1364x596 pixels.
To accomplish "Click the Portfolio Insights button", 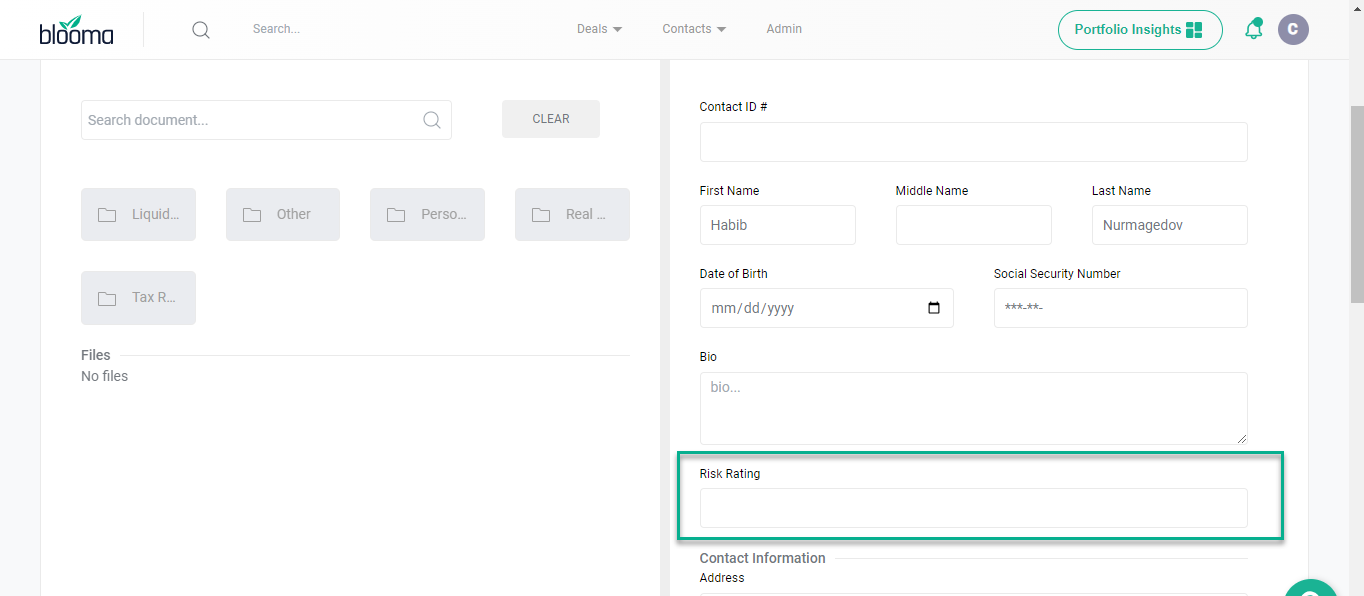I will [x=1139, y=30].
